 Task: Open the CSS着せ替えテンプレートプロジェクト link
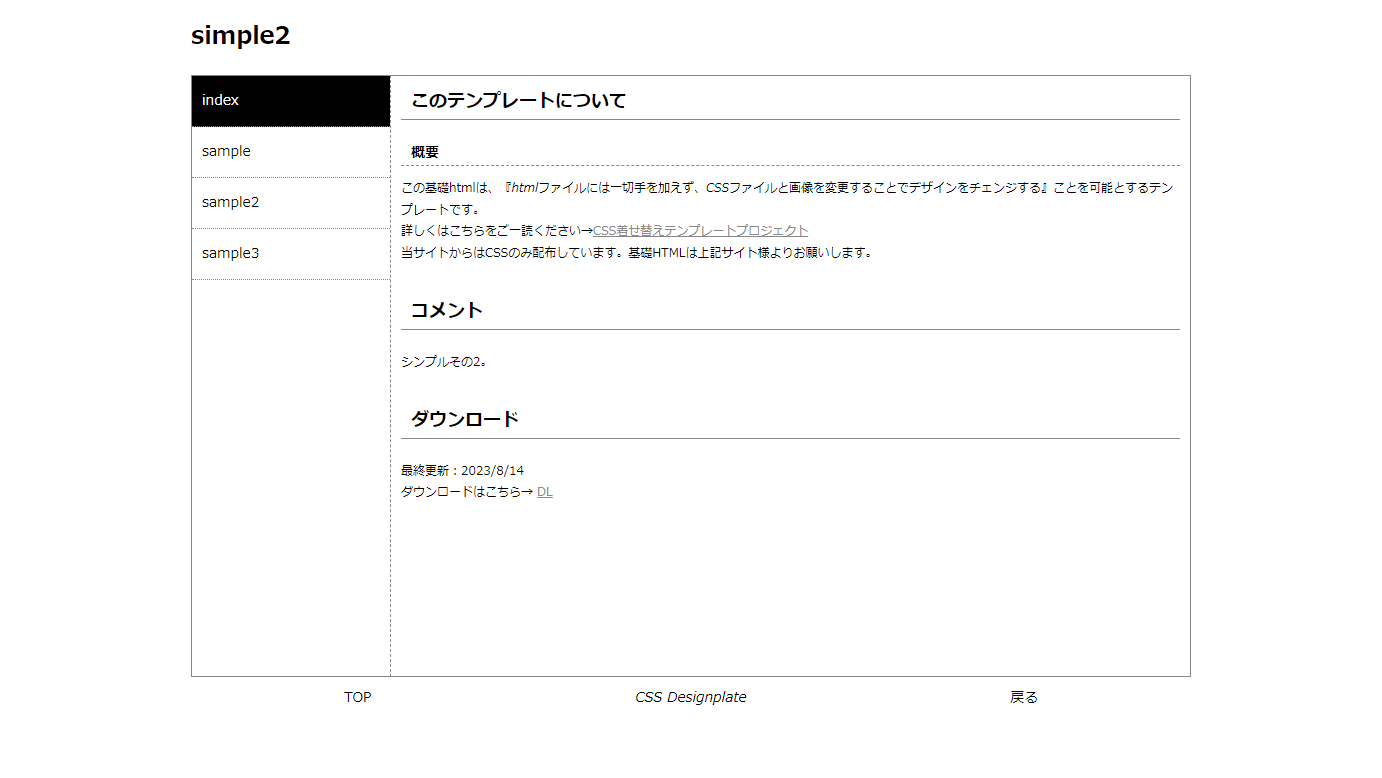pos(700,231)
